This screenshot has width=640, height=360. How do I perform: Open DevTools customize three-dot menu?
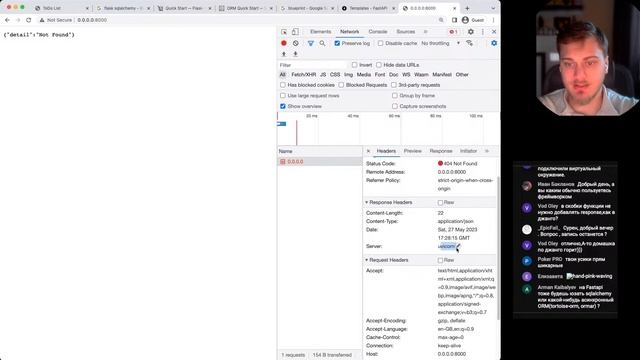coord(482,32)
